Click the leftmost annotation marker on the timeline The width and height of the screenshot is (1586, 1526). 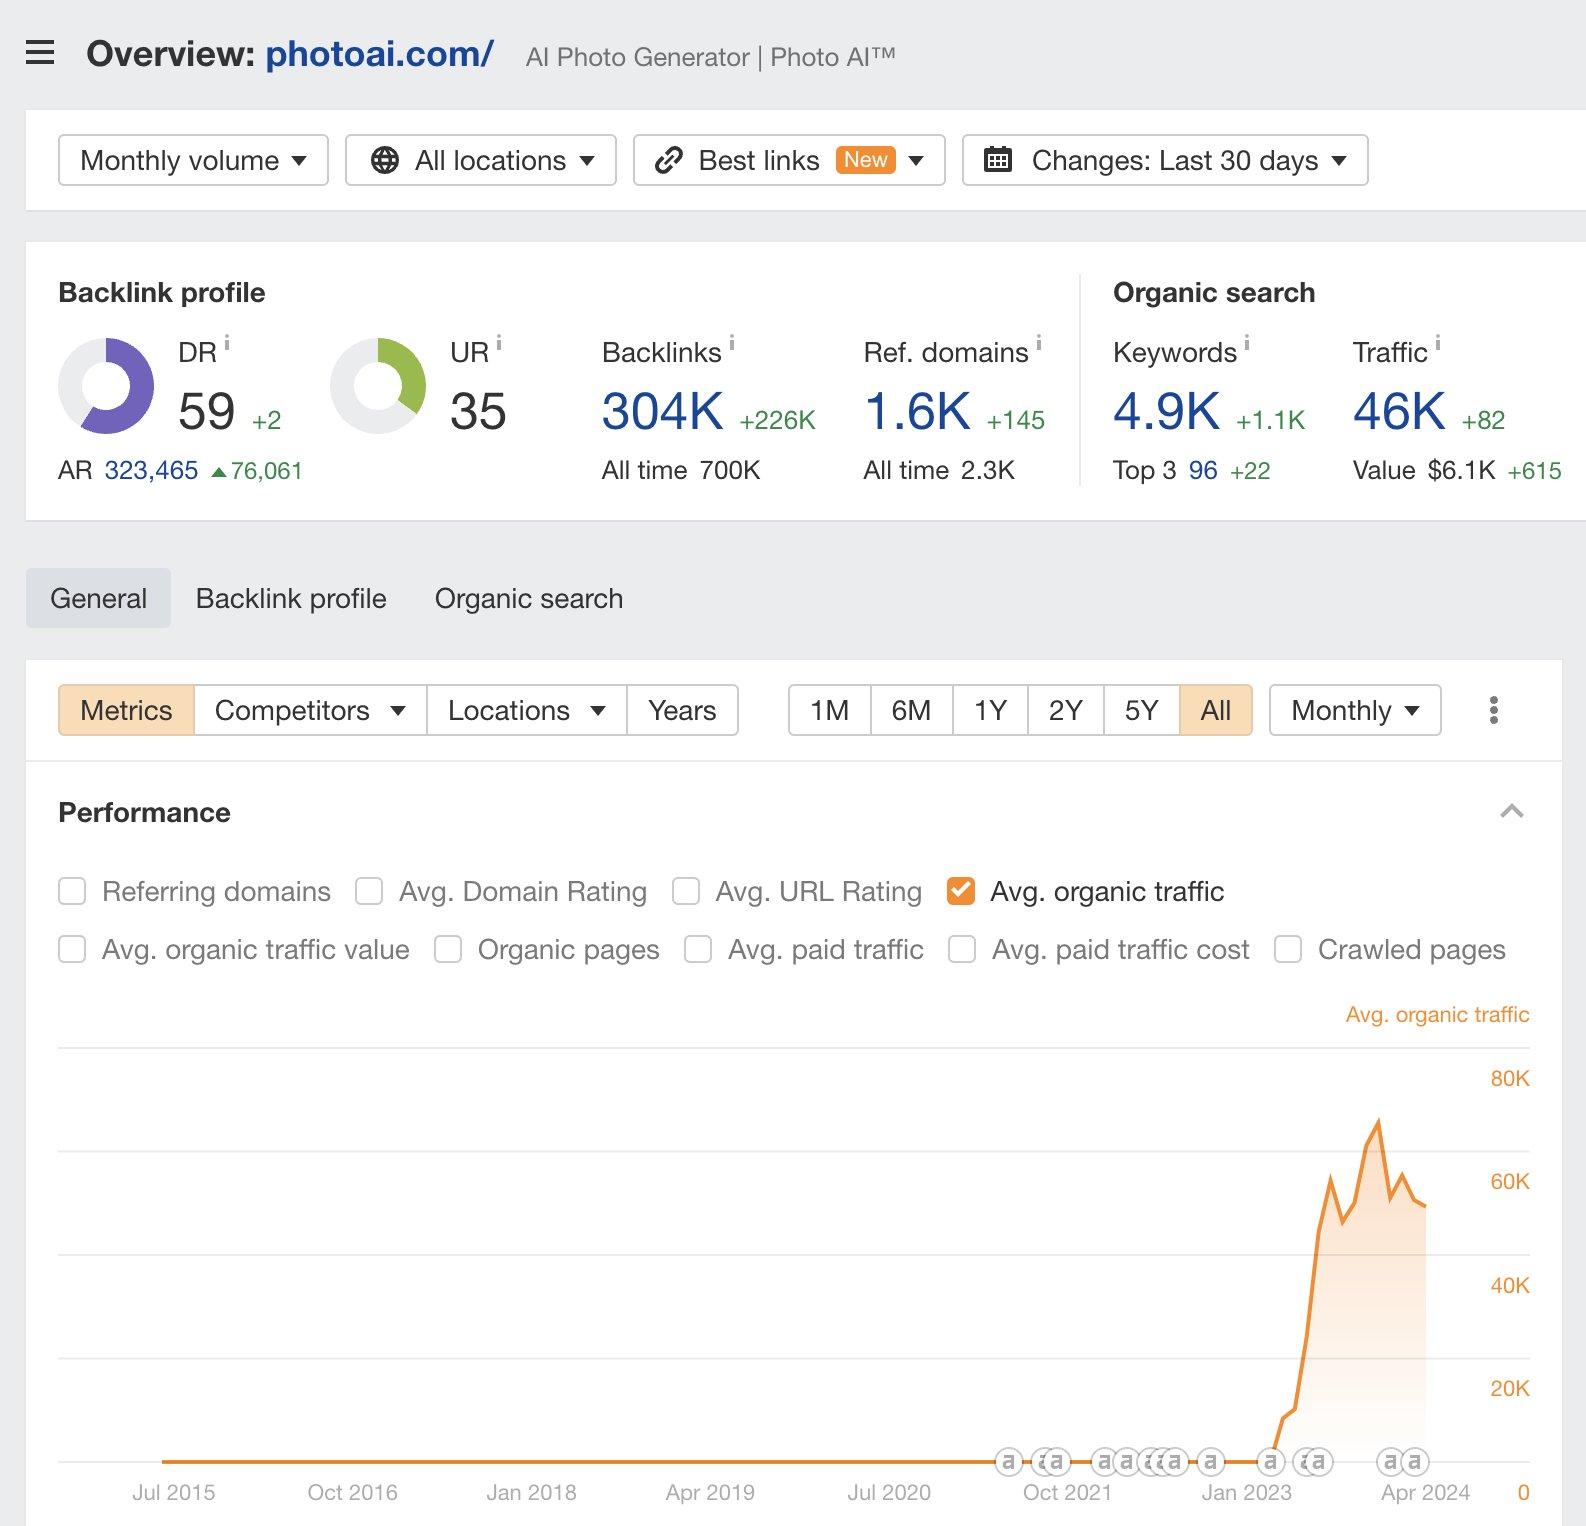[x=1009, y=1462]
